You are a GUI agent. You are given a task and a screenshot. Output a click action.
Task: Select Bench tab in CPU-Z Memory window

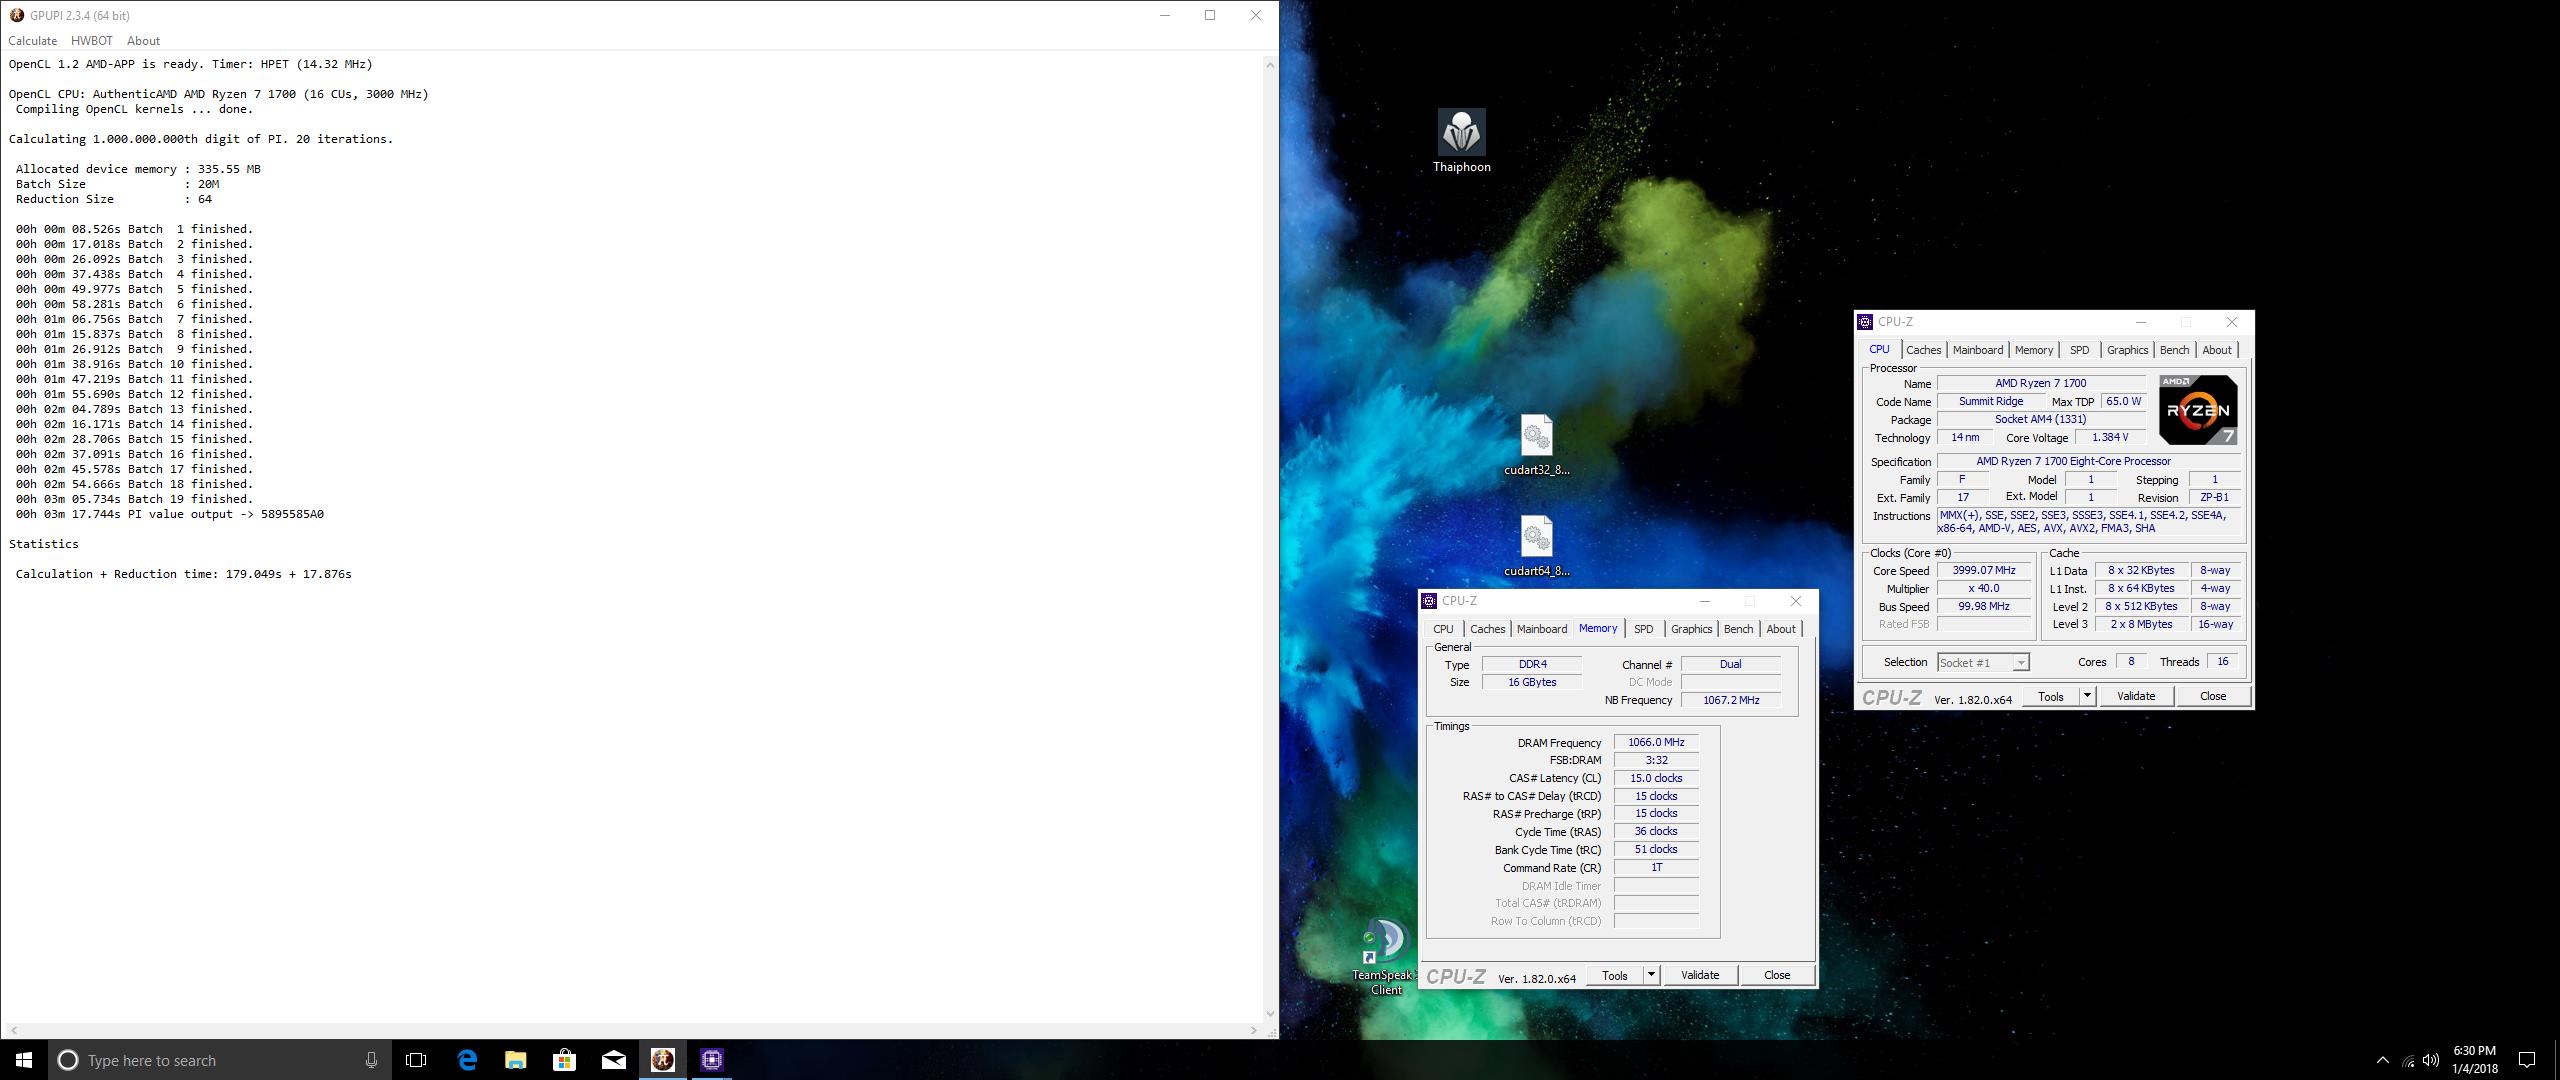click(x=1738, y=629)
